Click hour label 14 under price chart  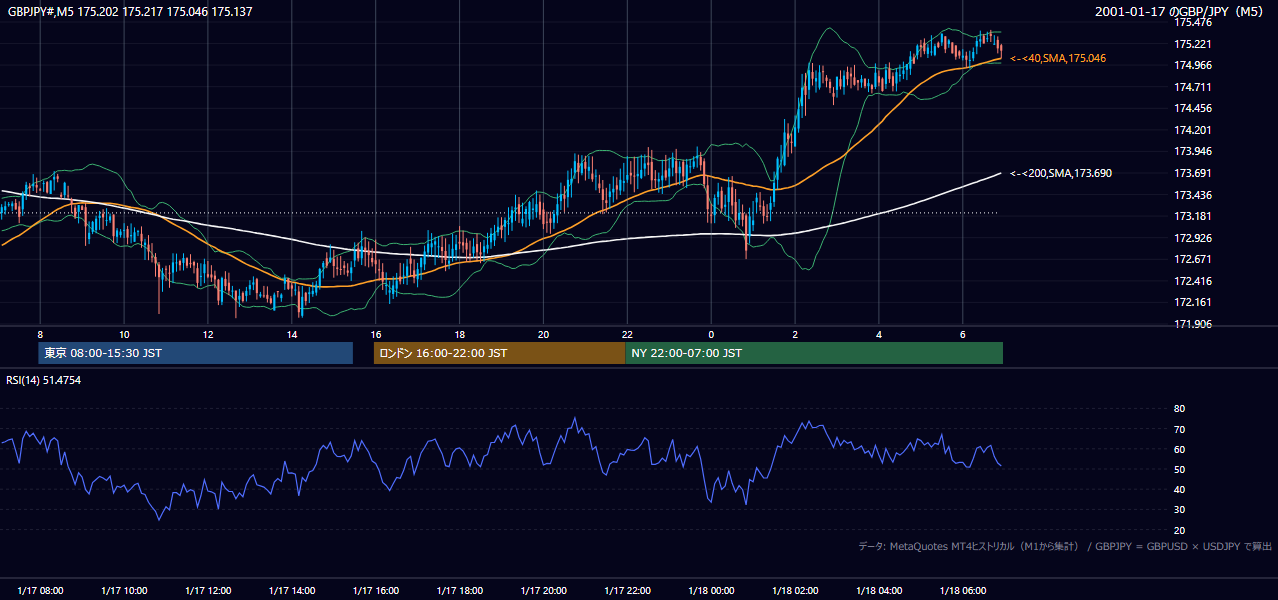[292, 334]
